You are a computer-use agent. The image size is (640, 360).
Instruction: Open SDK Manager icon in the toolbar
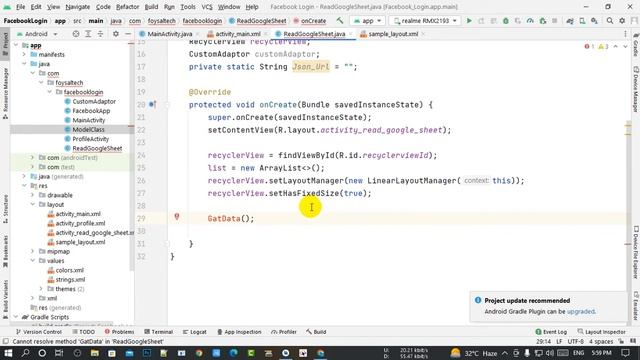tap(594, 21)
